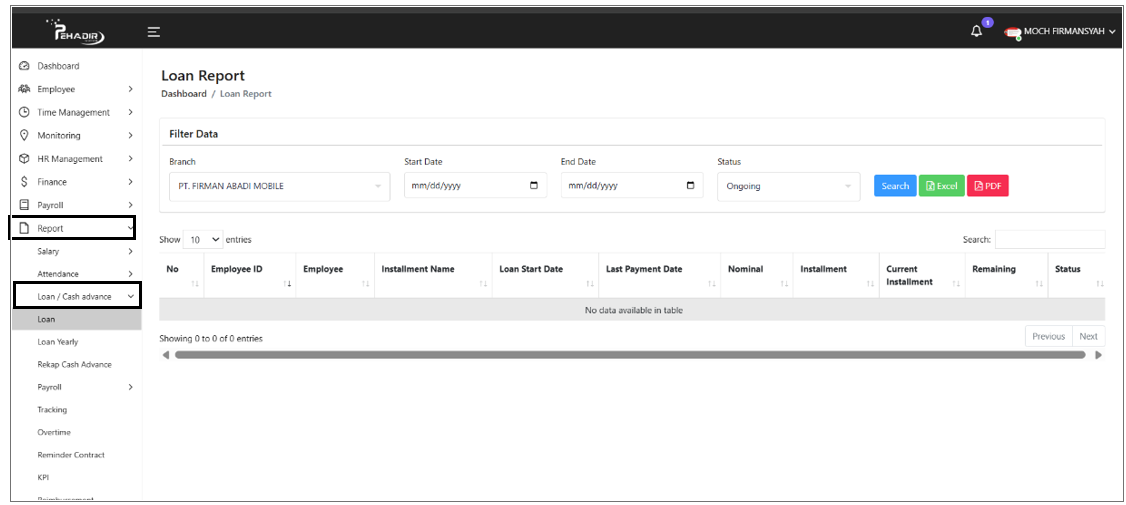Click the Monitoring location pin icon
1126x505 pixels.
[x=24, y=135]
